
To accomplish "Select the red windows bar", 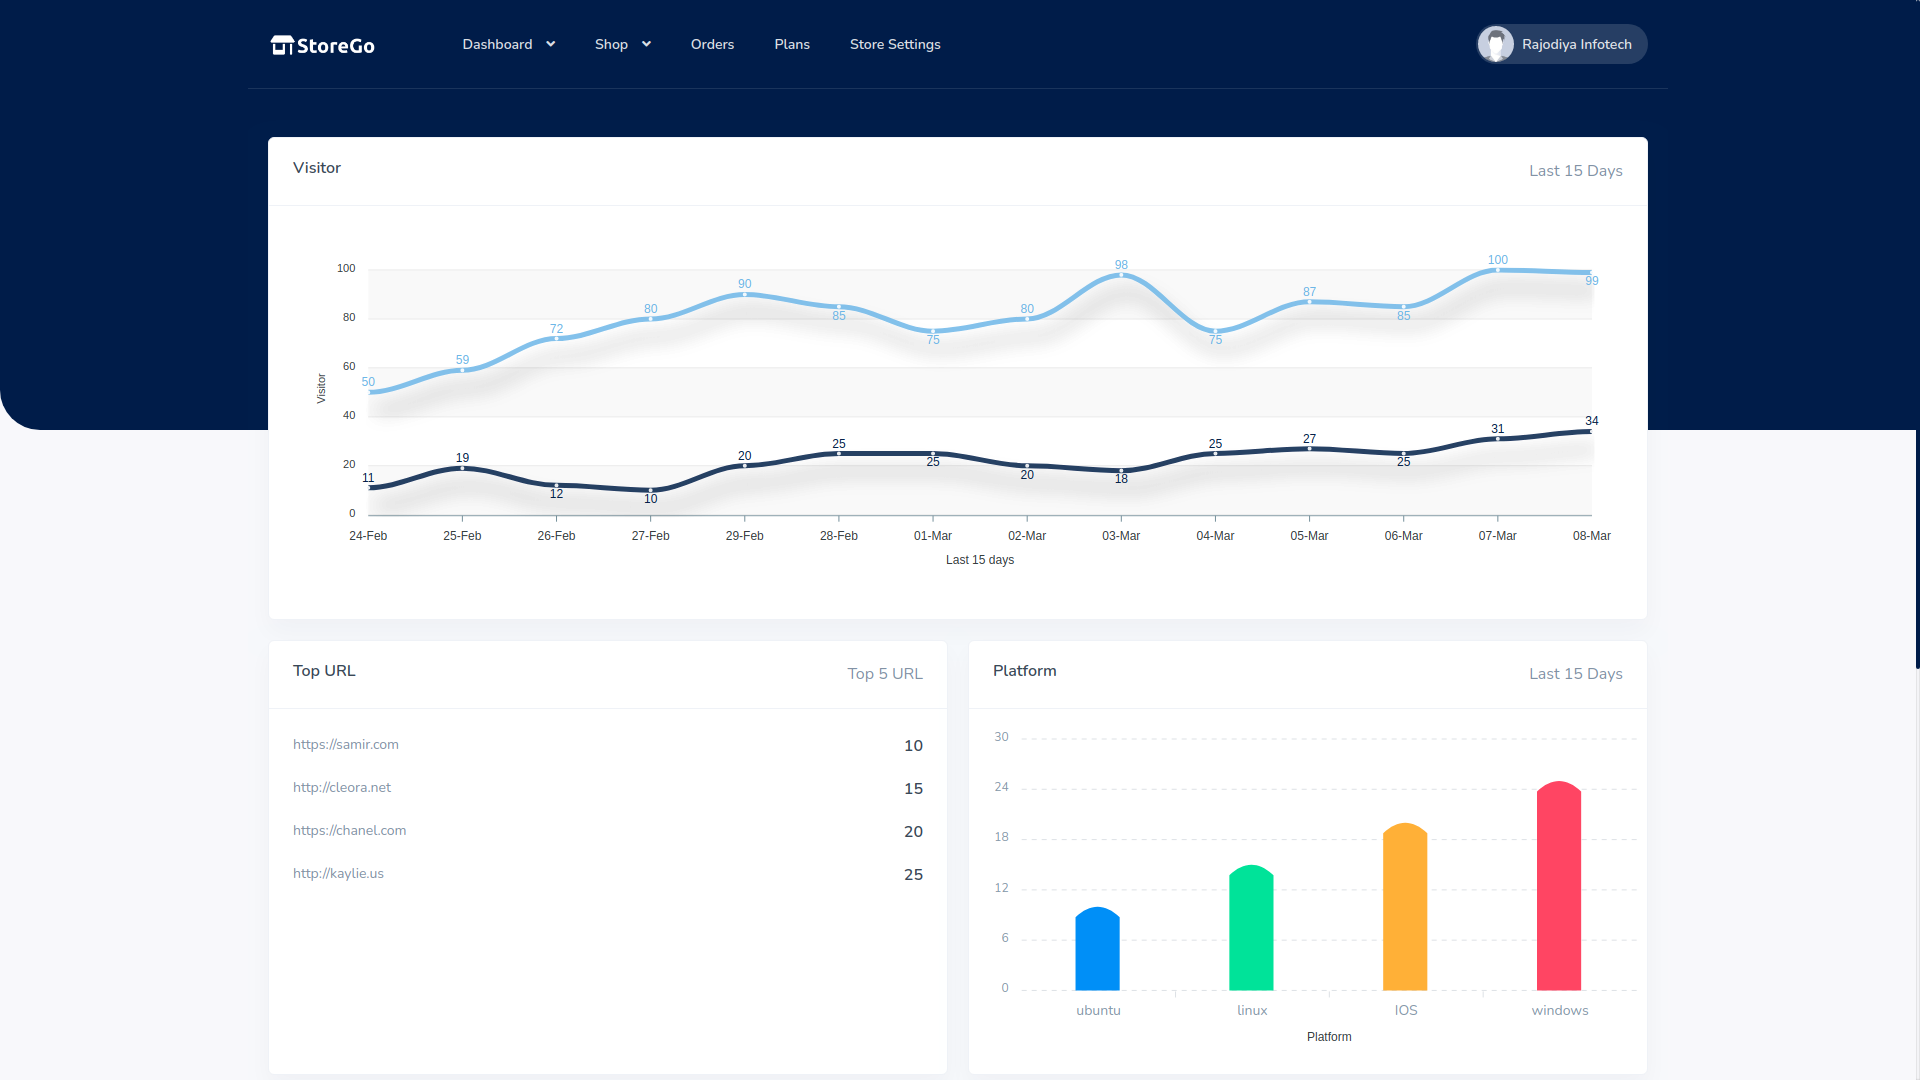I will point(1559,886).
